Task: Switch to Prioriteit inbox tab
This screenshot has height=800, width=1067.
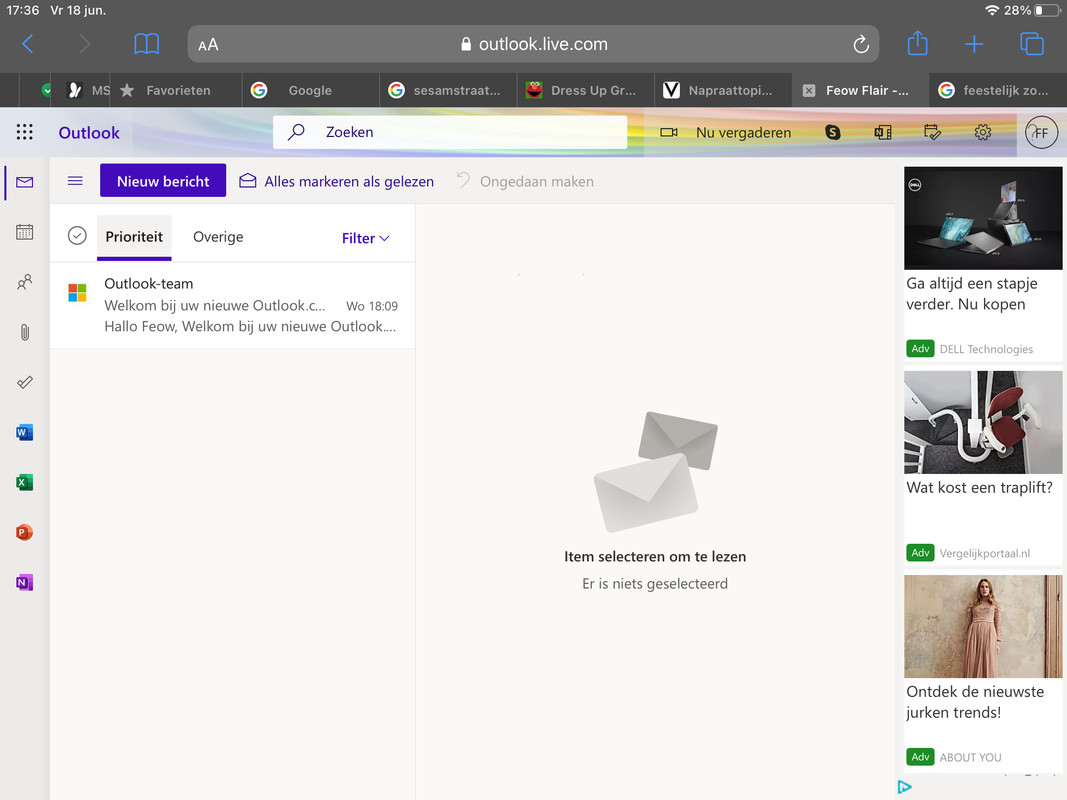Action: pyautogui.click(x=134, y=237)
